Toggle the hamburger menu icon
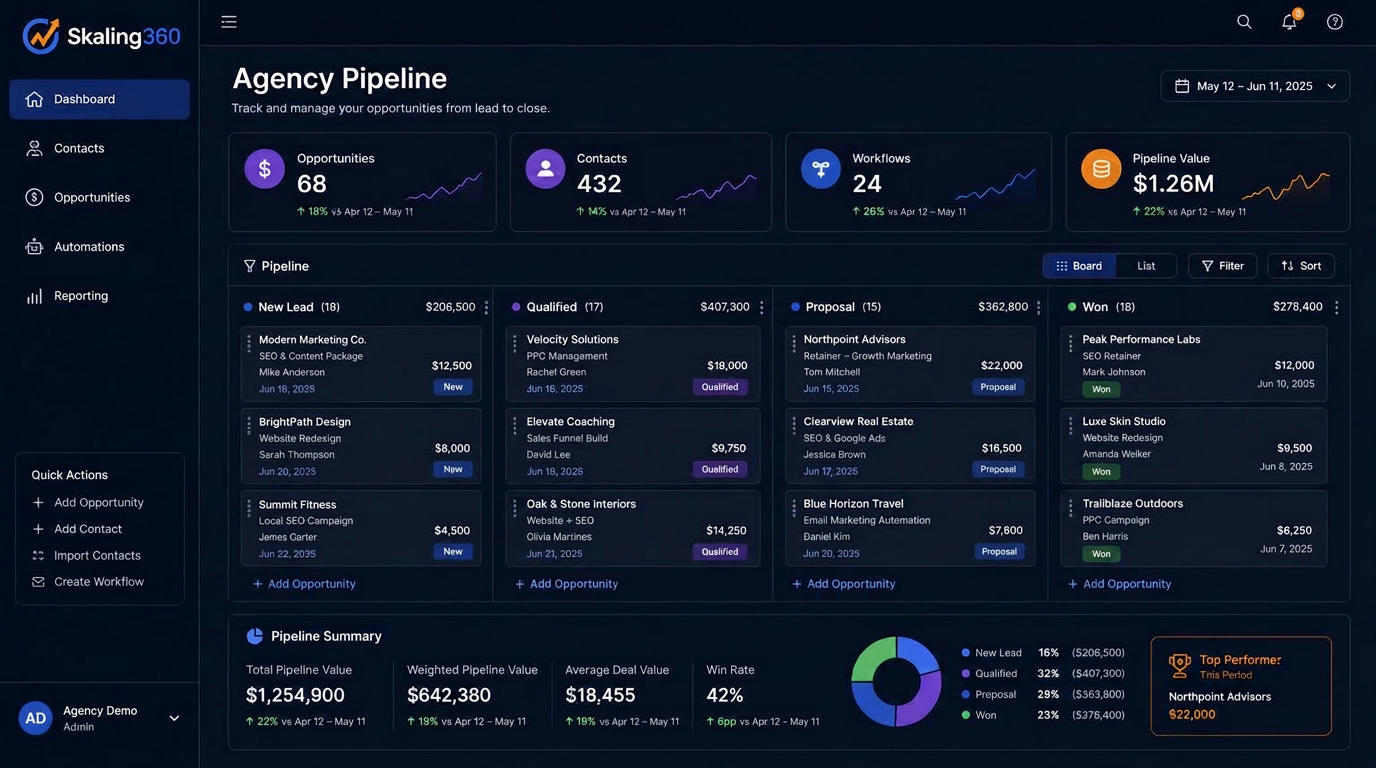The image size is (1376, 768). click(x=229, y=22)
